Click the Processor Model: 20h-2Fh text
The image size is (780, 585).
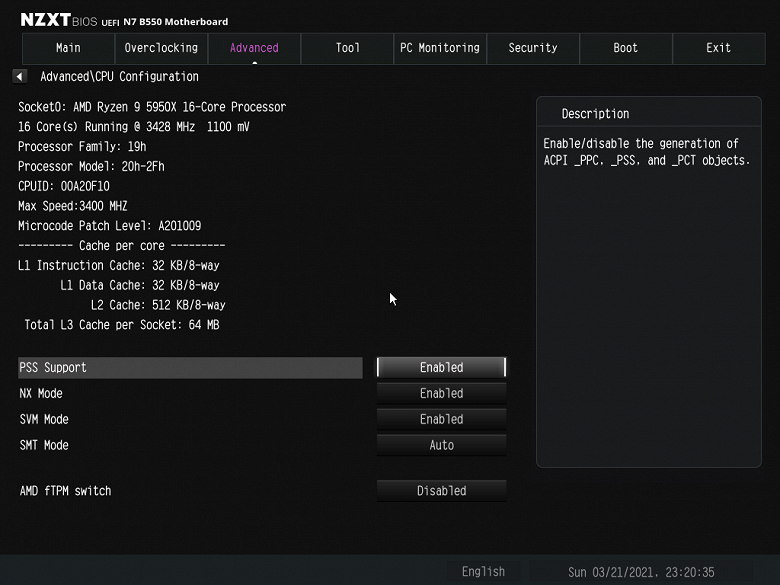point(91,166)
